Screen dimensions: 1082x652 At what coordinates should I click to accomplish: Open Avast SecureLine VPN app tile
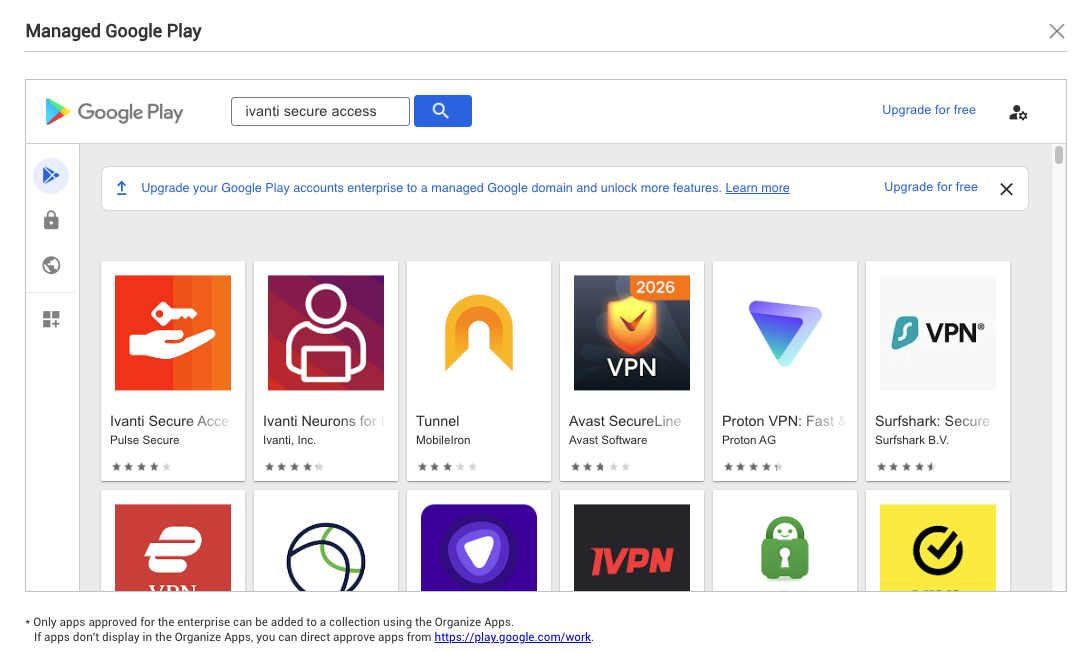coord(632,370)
